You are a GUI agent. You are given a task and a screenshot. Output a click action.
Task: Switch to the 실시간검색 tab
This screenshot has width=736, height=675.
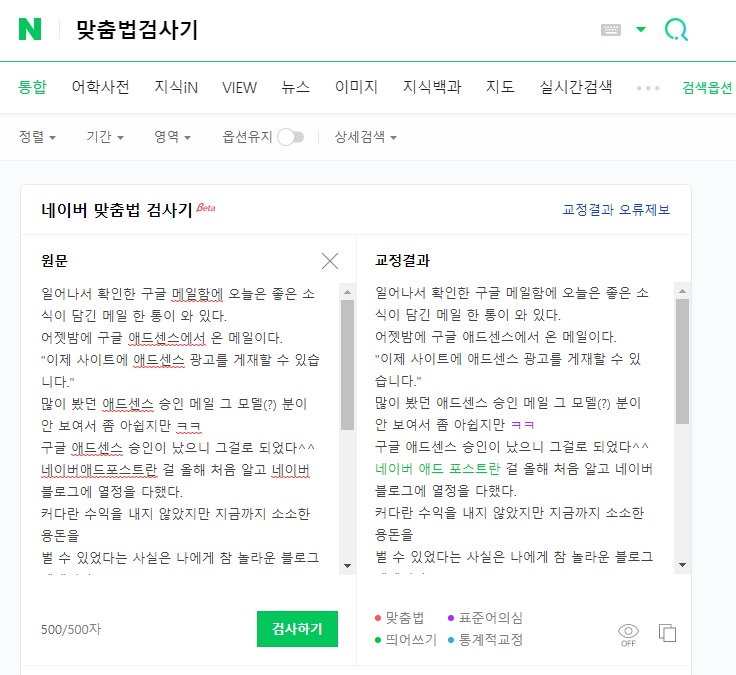coord(575,87)
